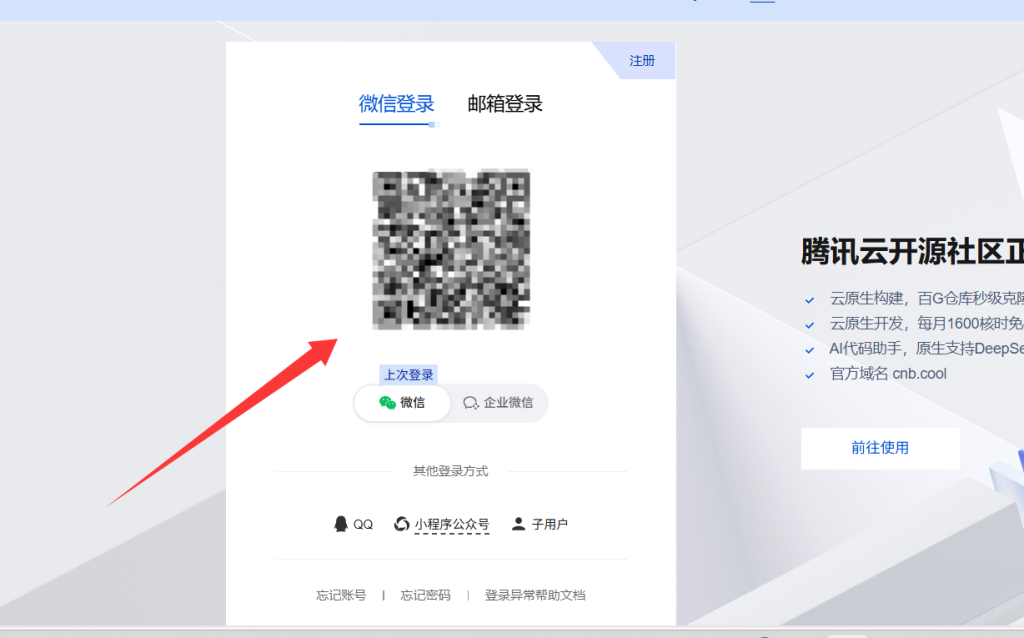Open the 登录异常帮助文档 help link
Image resolution: width=1024 pixels, height=638 pixels.
tap(535, 595)
